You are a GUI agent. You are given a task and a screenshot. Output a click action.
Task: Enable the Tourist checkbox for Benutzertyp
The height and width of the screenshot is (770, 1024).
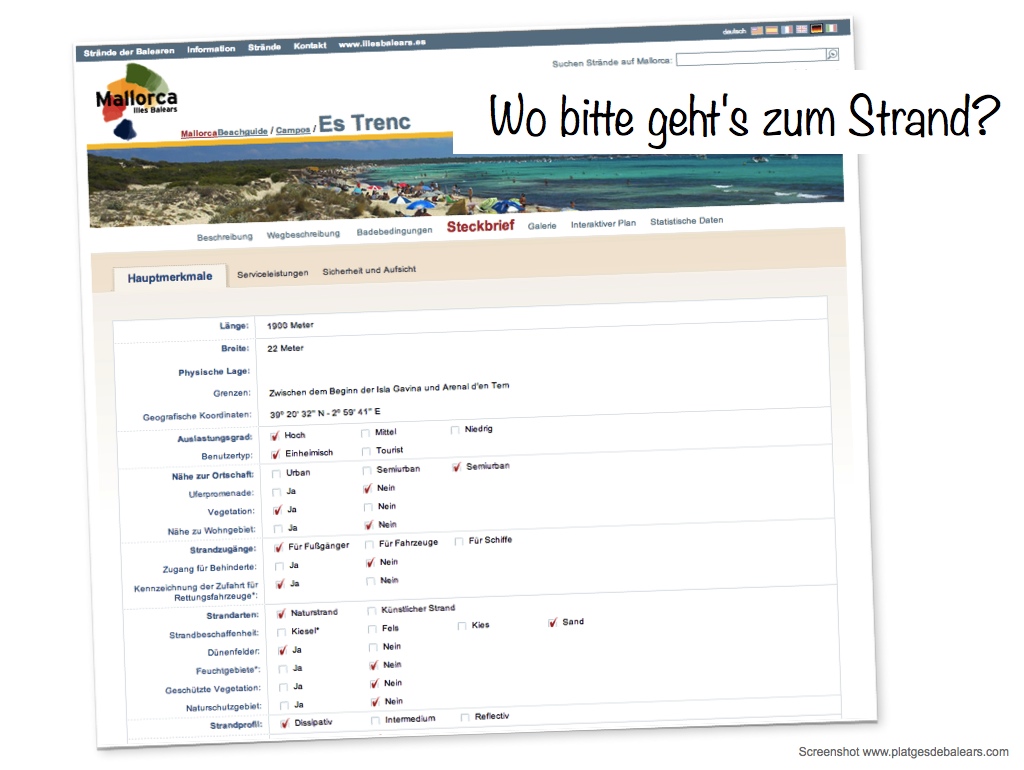point(366,452)
